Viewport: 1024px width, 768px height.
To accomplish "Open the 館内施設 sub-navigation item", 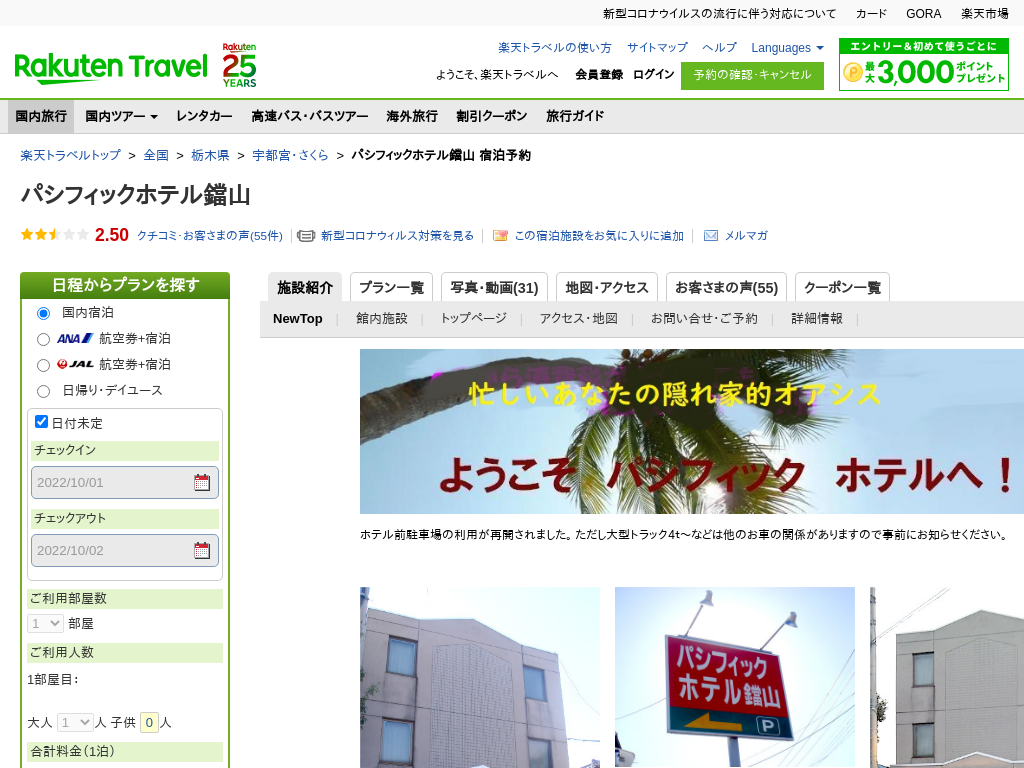I will click(381, 319).
